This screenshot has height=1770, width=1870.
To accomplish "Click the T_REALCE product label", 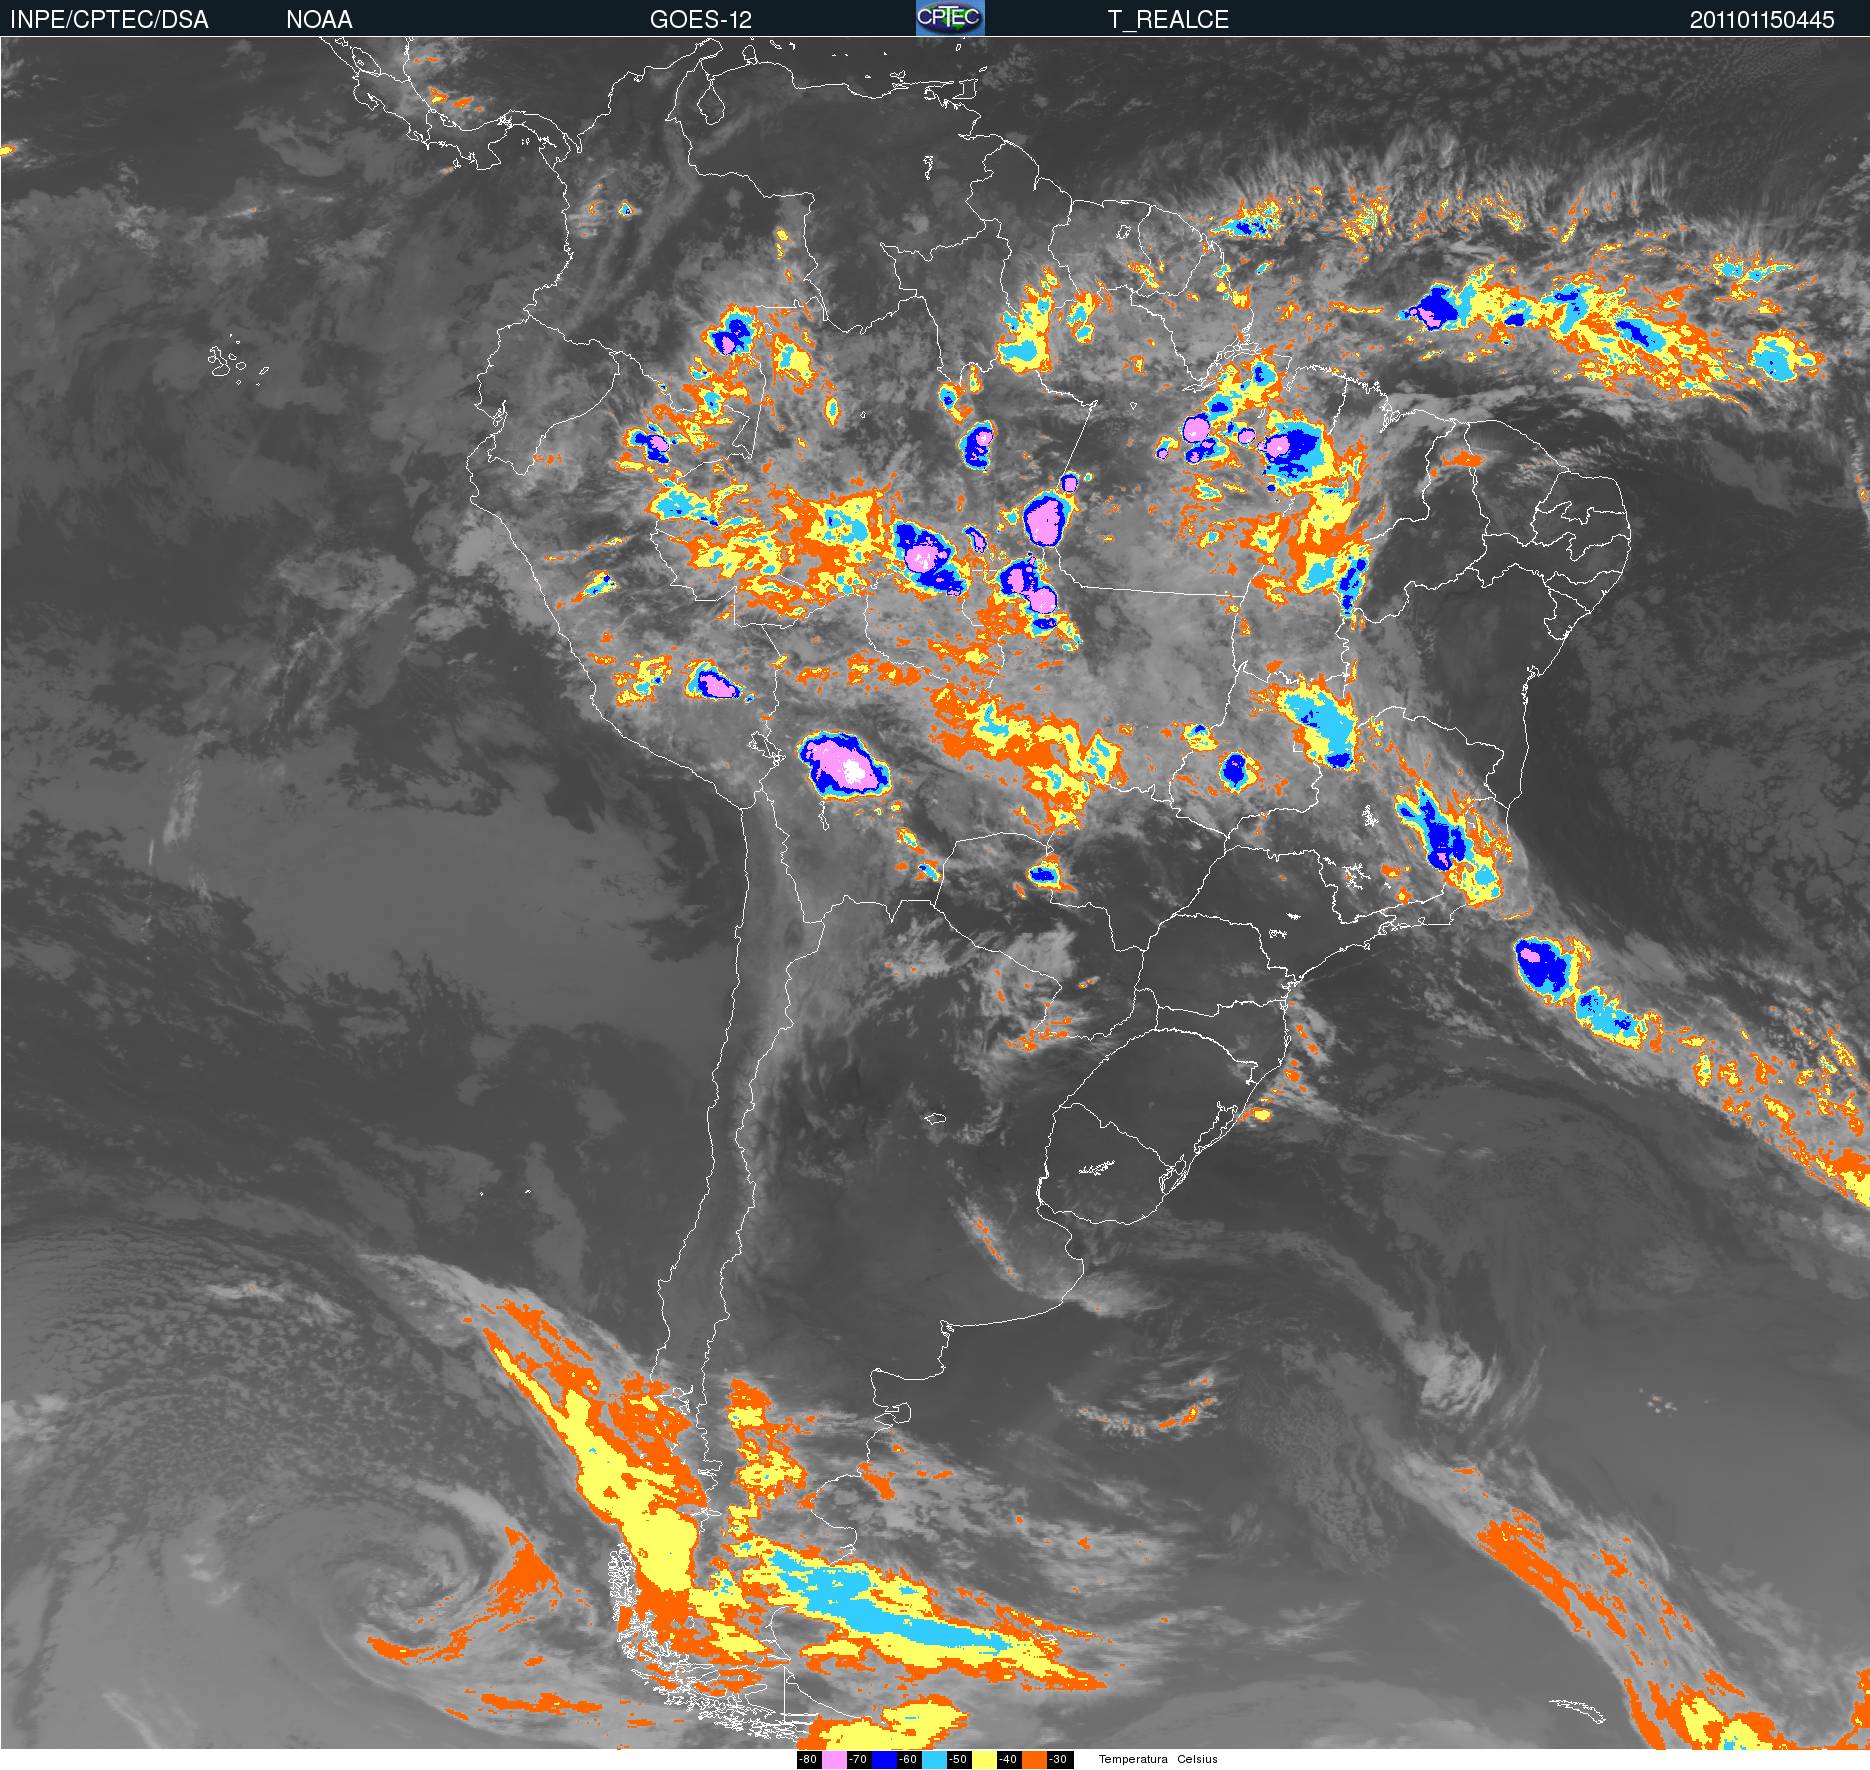I will pyautogui.click(x=1168, y=20).
